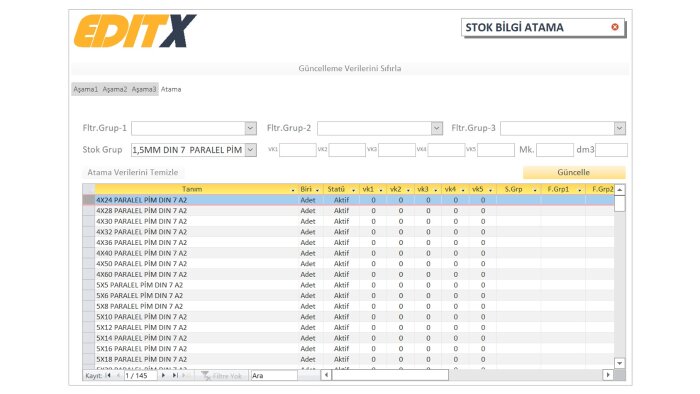Viewport: 700px width, 394px height.
Task: Select row 4X36 PARALEL PİM DIN 7 A2
Action: [348, 243]
